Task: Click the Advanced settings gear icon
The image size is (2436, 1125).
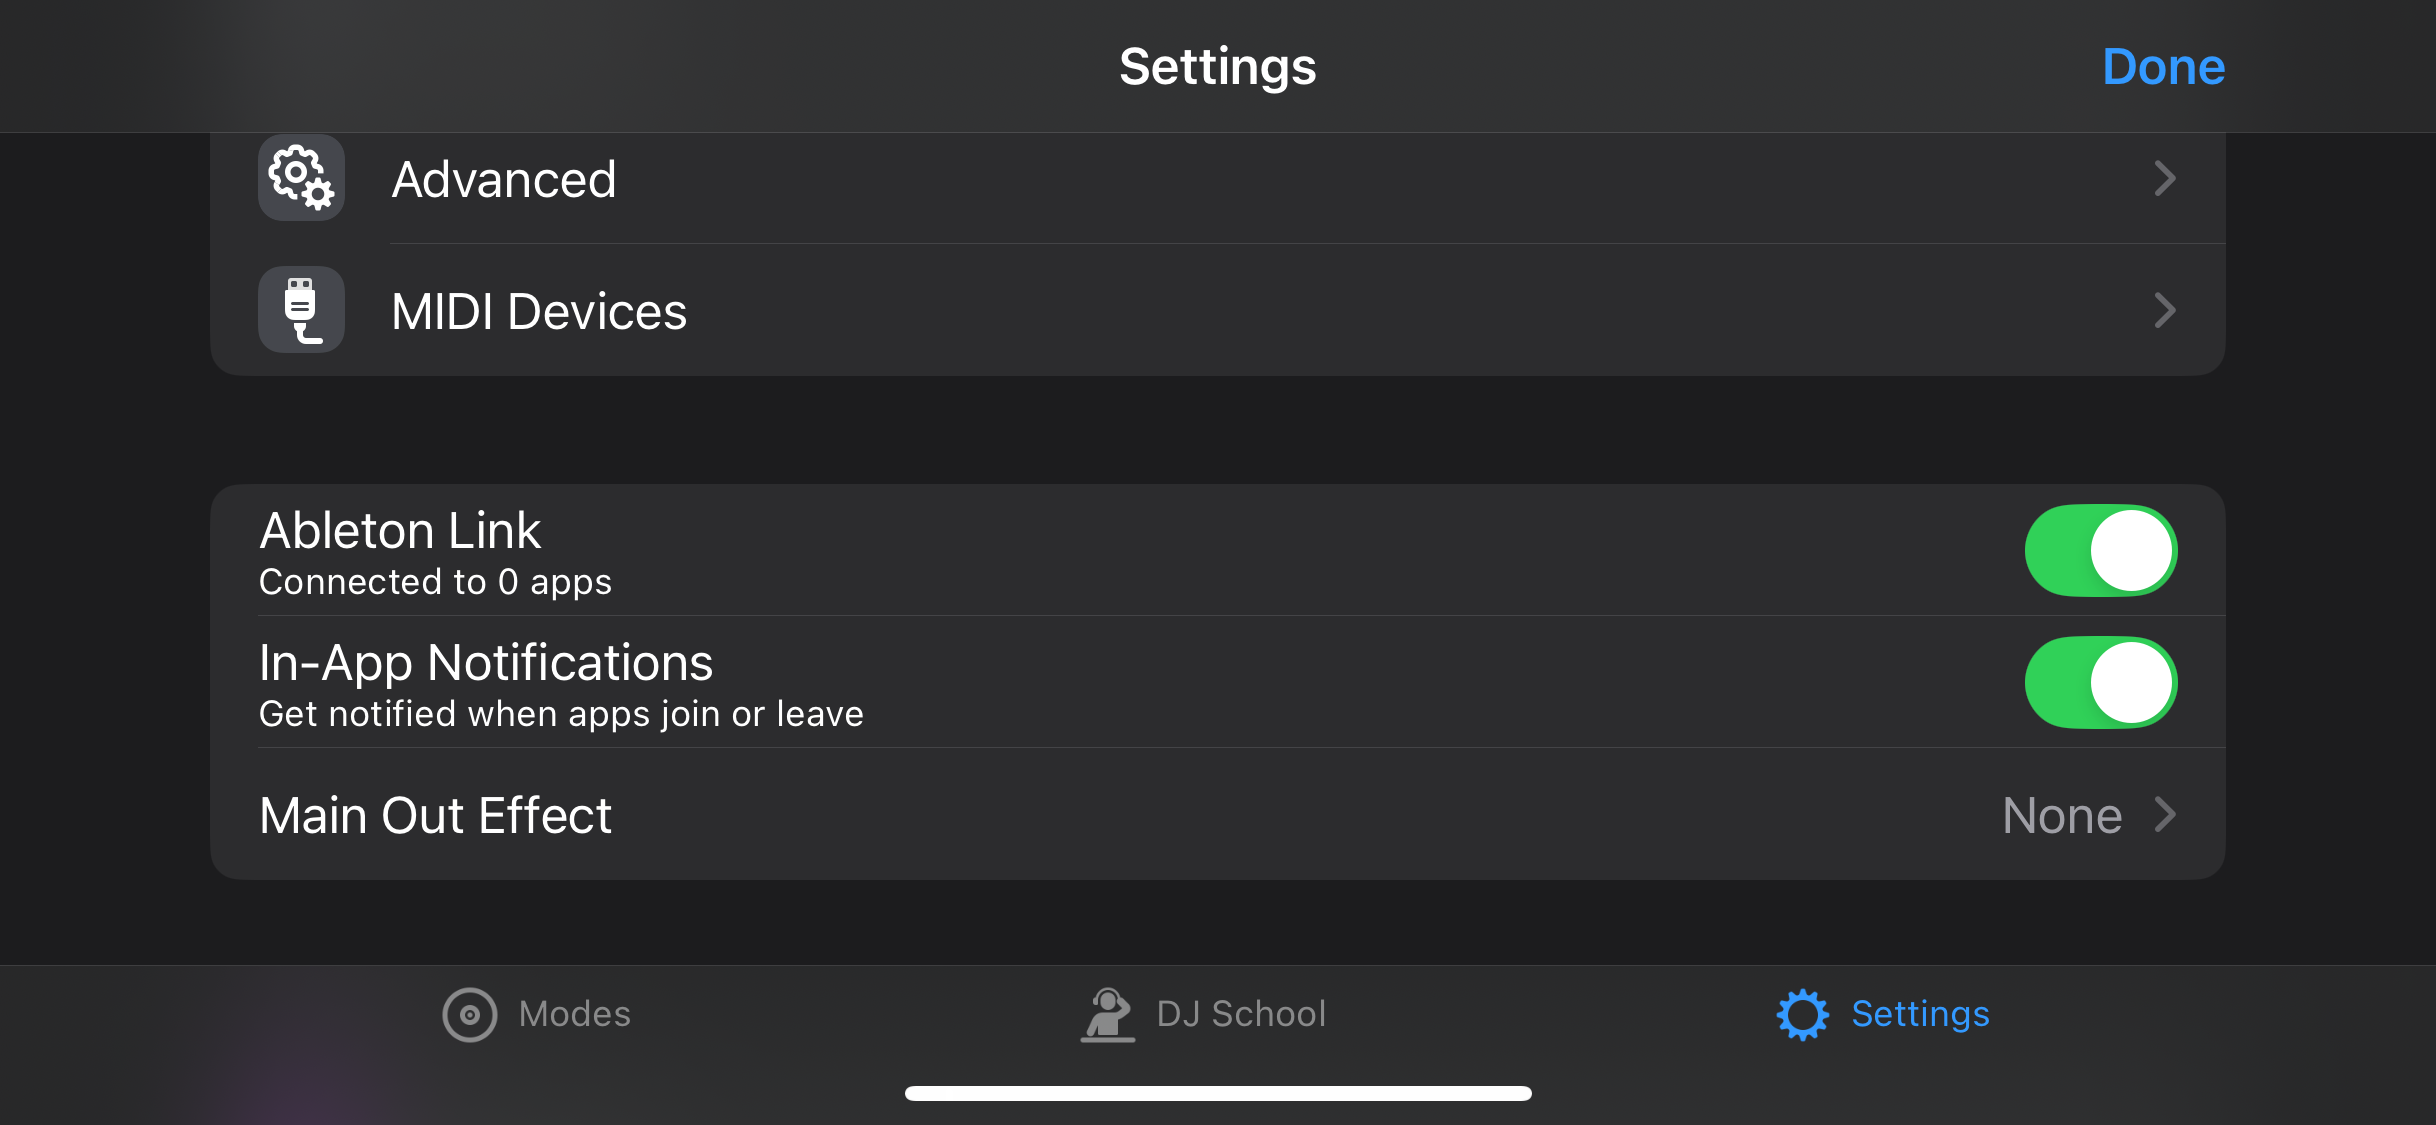Action: [300, 178]
